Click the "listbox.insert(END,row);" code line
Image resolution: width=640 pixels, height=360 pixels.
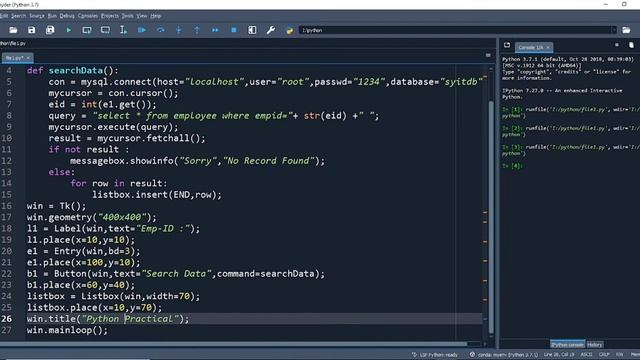(x=157, y=195)
